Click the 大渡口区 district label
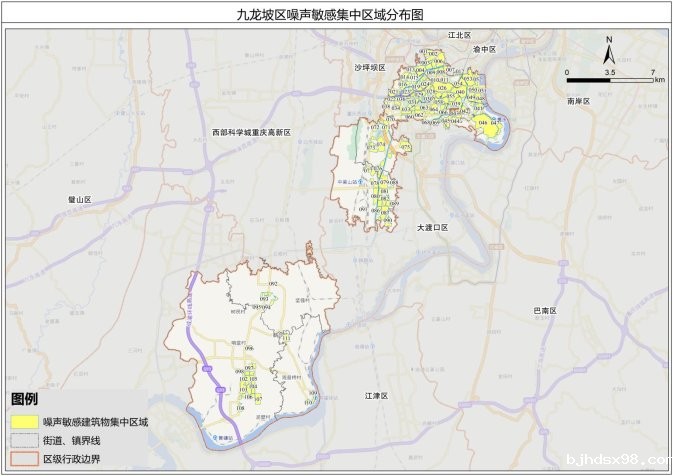 [433, 228]
